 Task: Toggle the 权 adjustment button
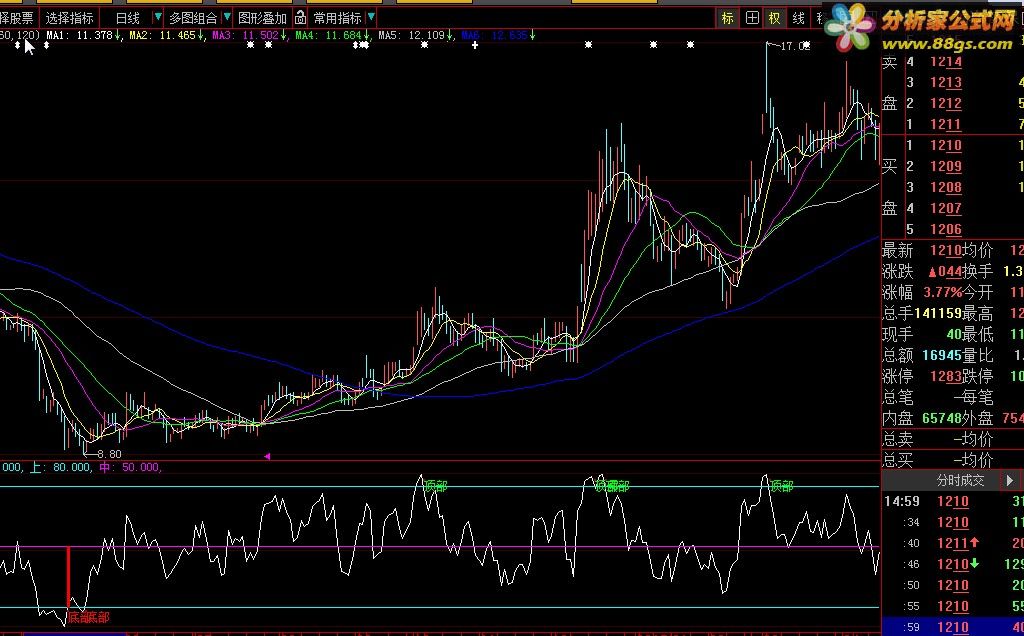(775, 18)
